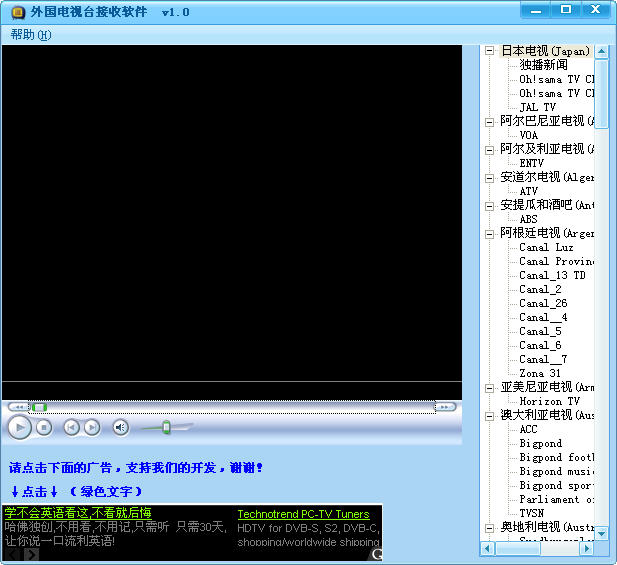Click the vertical scrollbar thumb in channel list

pyautogui.click(x=601, y=94)
